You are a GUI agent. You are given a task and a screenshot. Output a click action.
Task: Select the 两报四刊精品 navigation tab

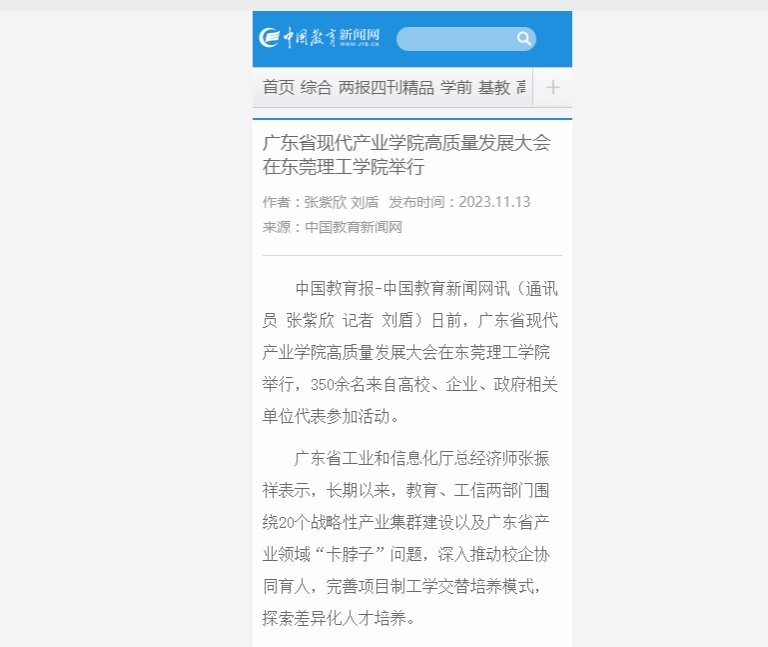coord(386,88)
